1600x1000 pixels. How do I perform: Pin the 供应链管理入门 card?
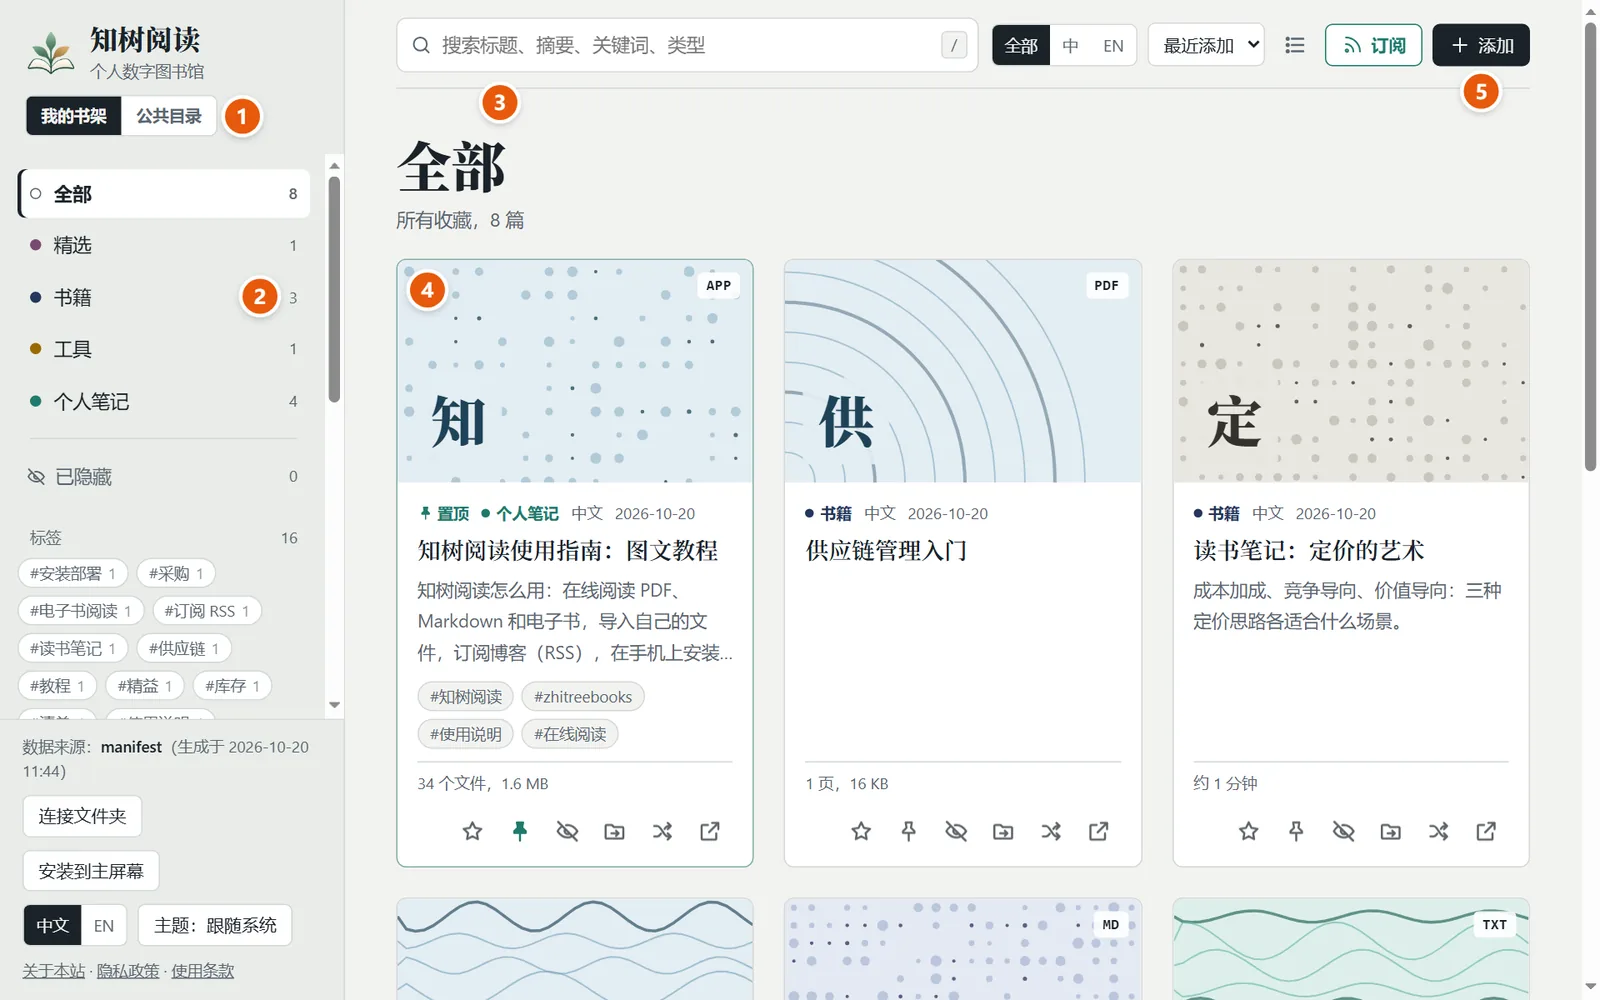[x=908, y=831]
